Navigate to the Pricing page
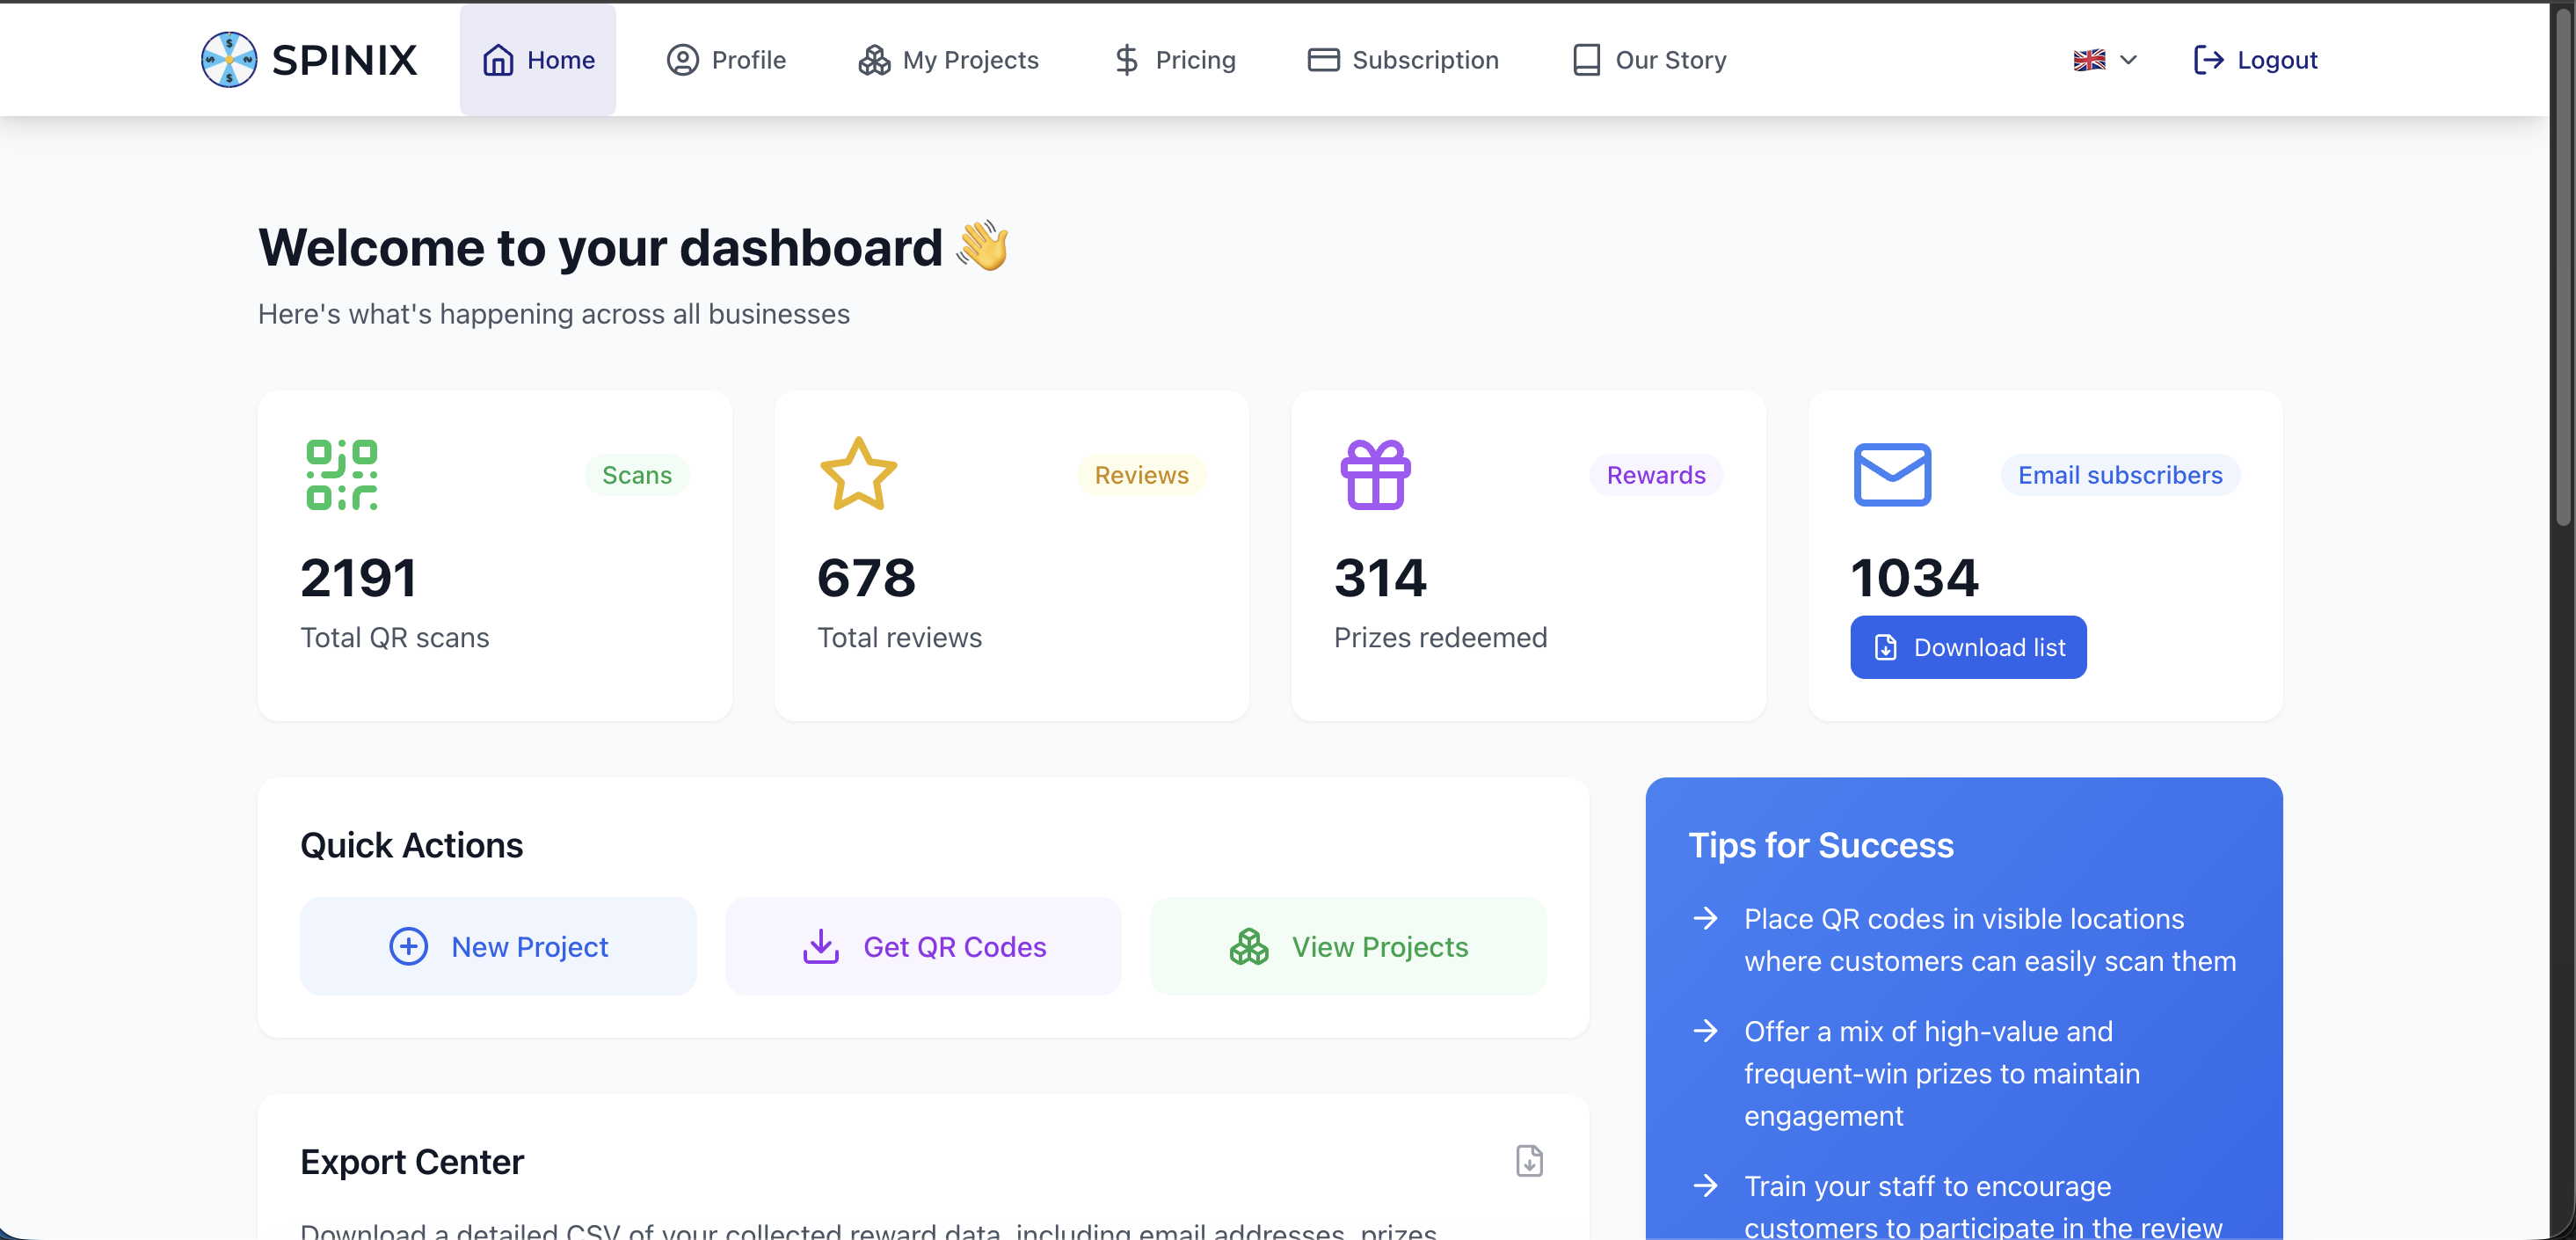This screenshot has height=1240, width=2576. point(1175,60)
